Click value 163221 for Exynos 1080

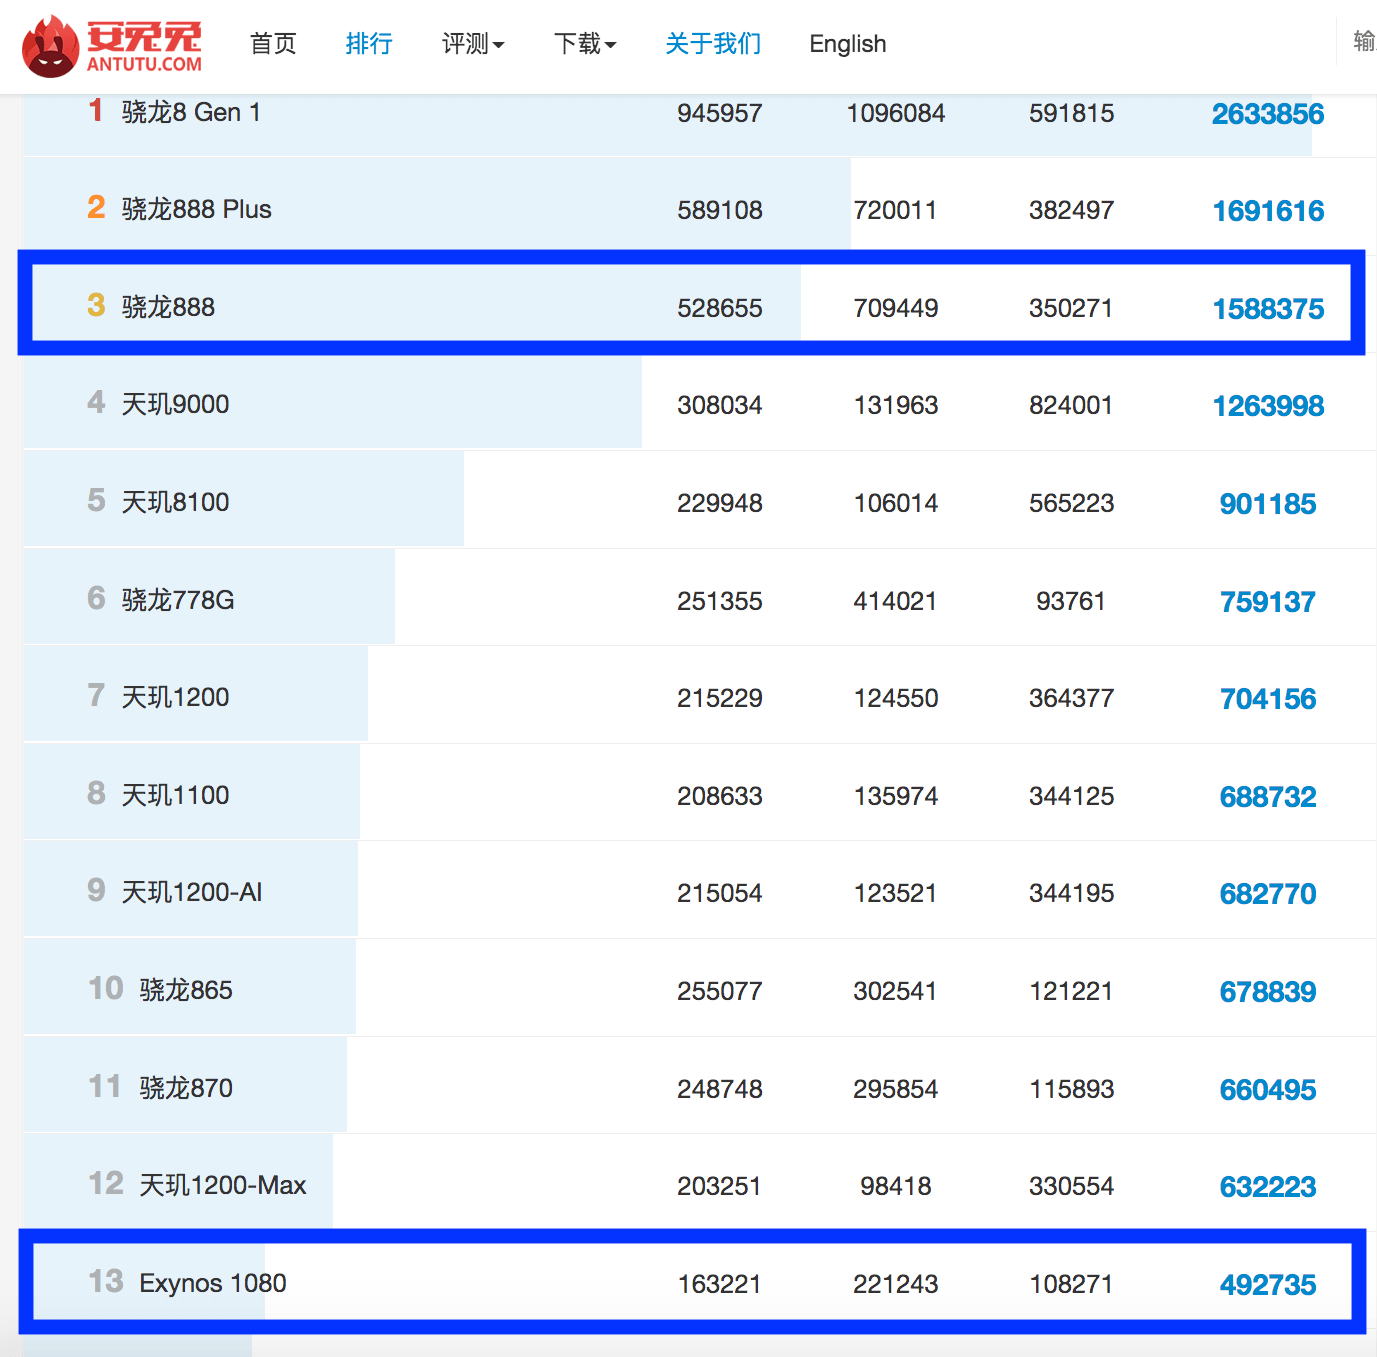(x=720, y=1284)
